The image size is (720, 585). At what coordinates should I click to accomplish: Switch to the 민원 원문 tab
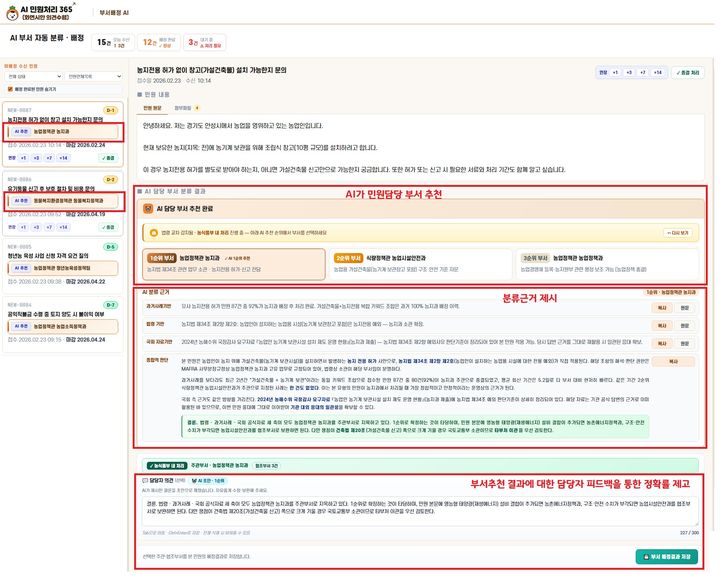(152, 108)
